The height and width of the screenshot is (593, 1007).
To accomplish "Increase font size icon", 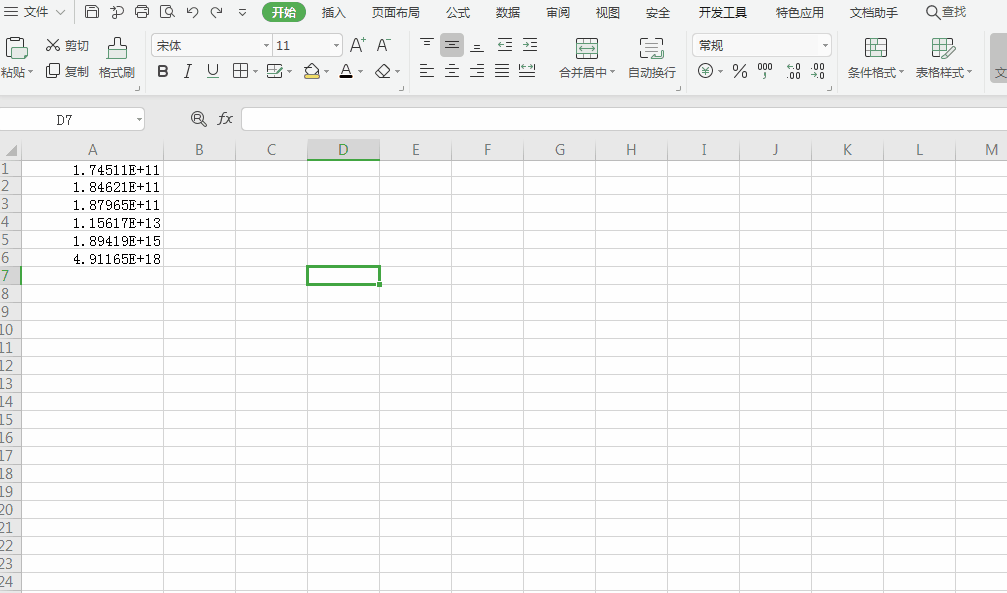I will 358,45.
